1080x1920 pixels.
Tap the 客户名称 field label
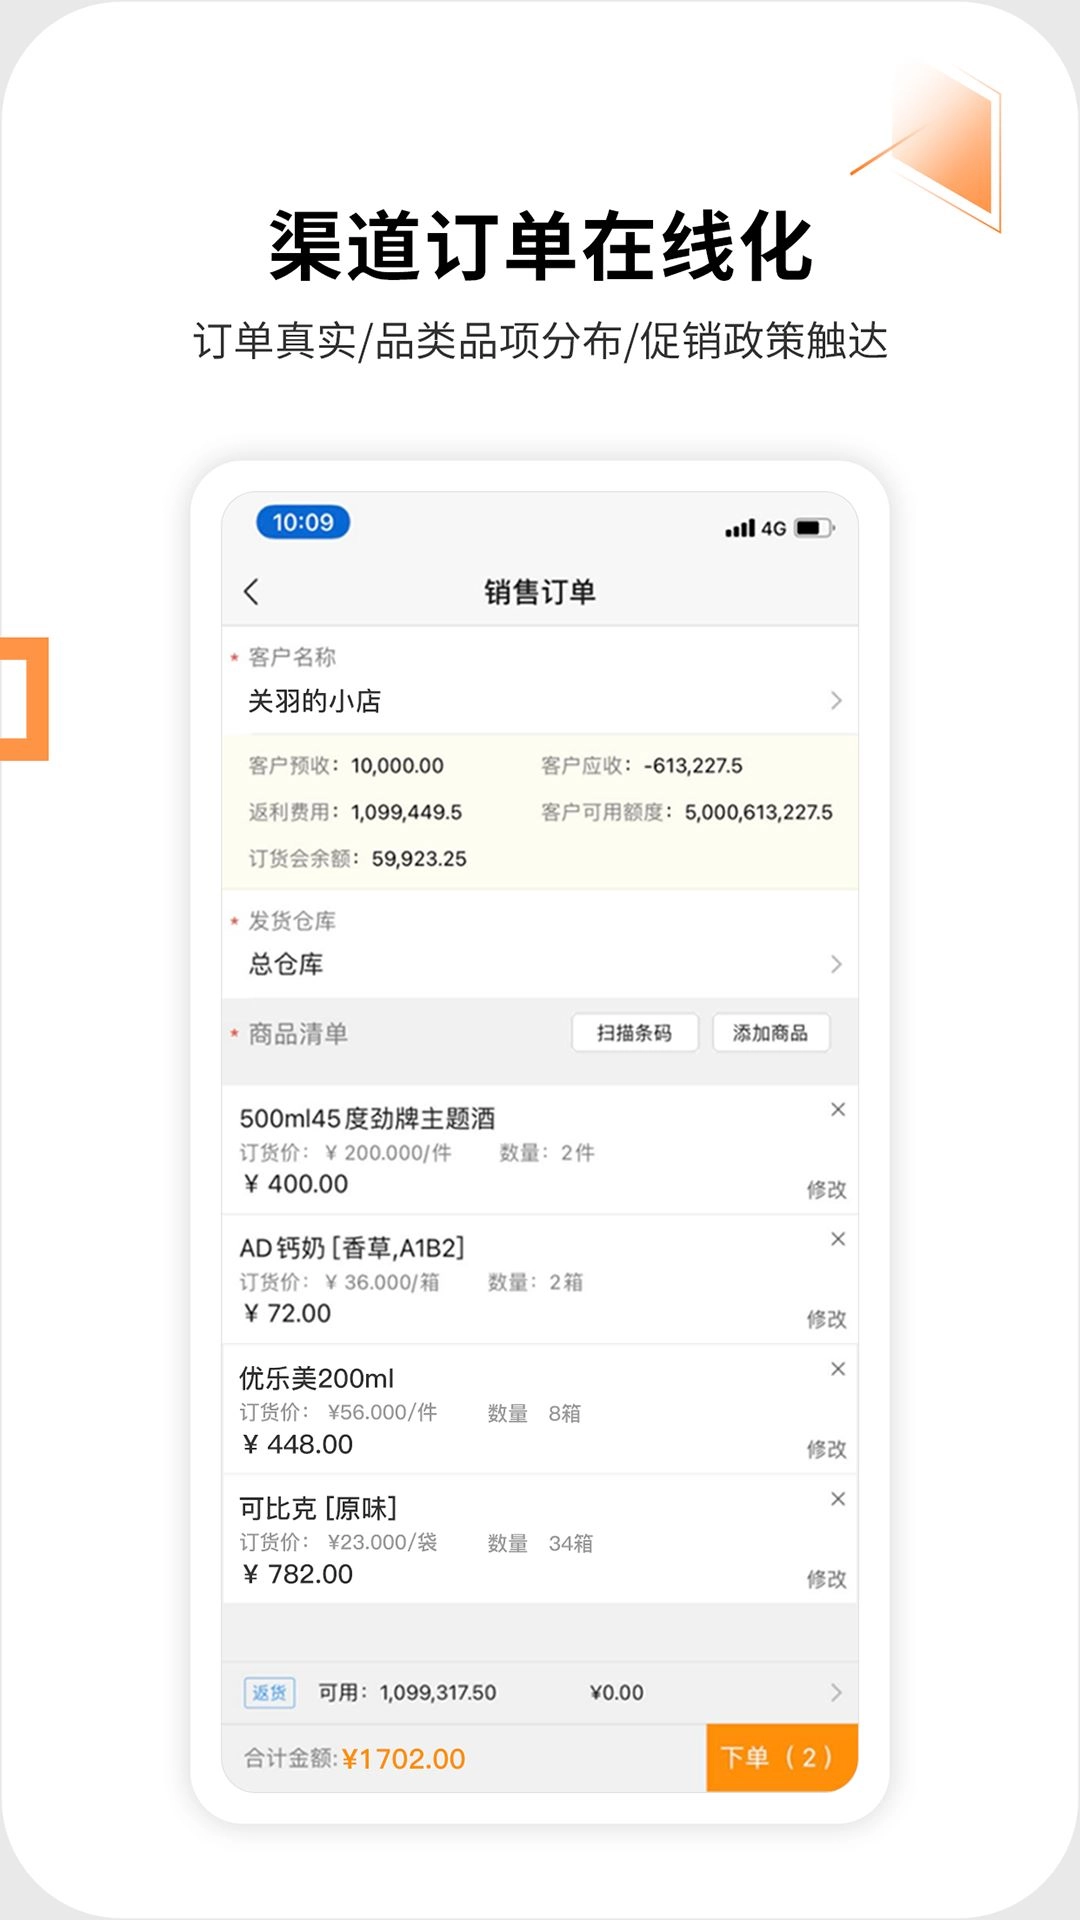[292, 657]
